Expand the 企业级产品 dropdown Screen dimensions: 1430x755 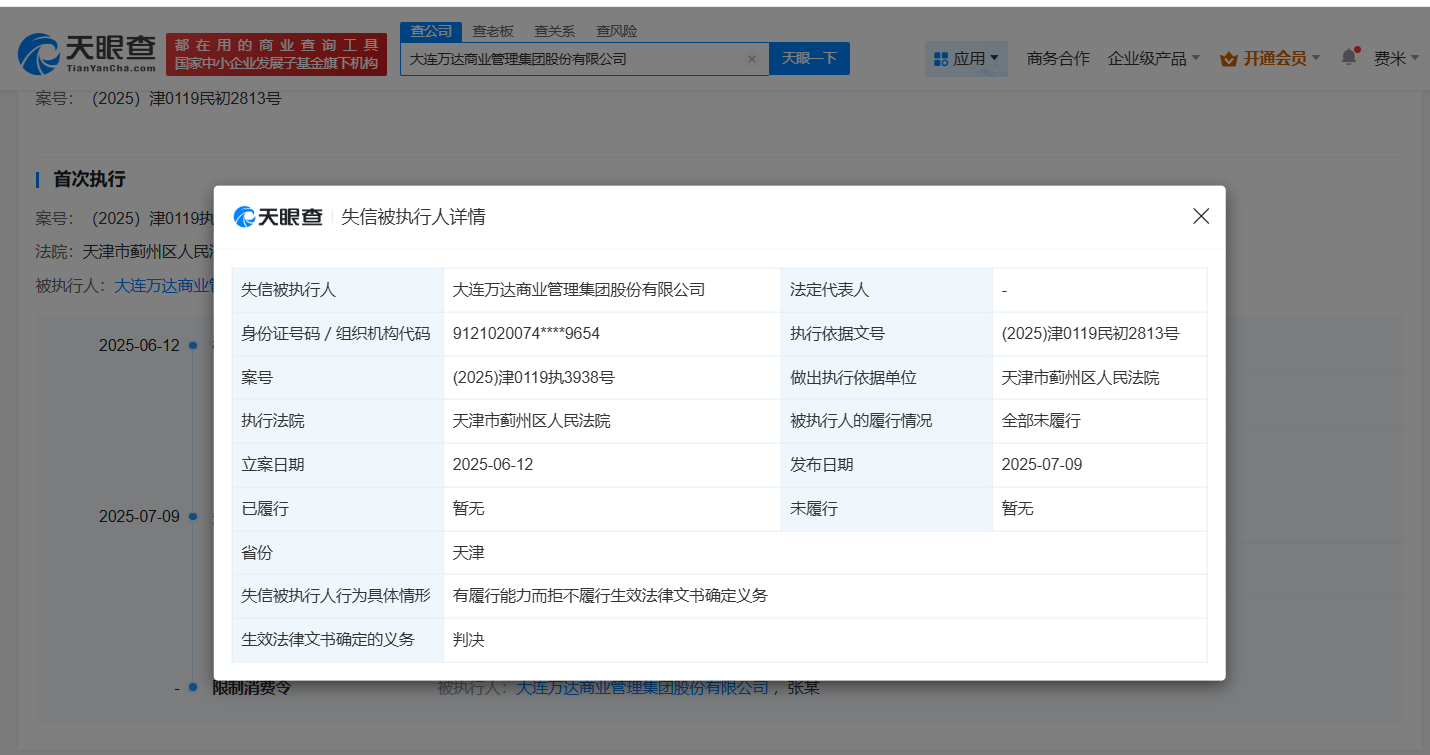1154,59
